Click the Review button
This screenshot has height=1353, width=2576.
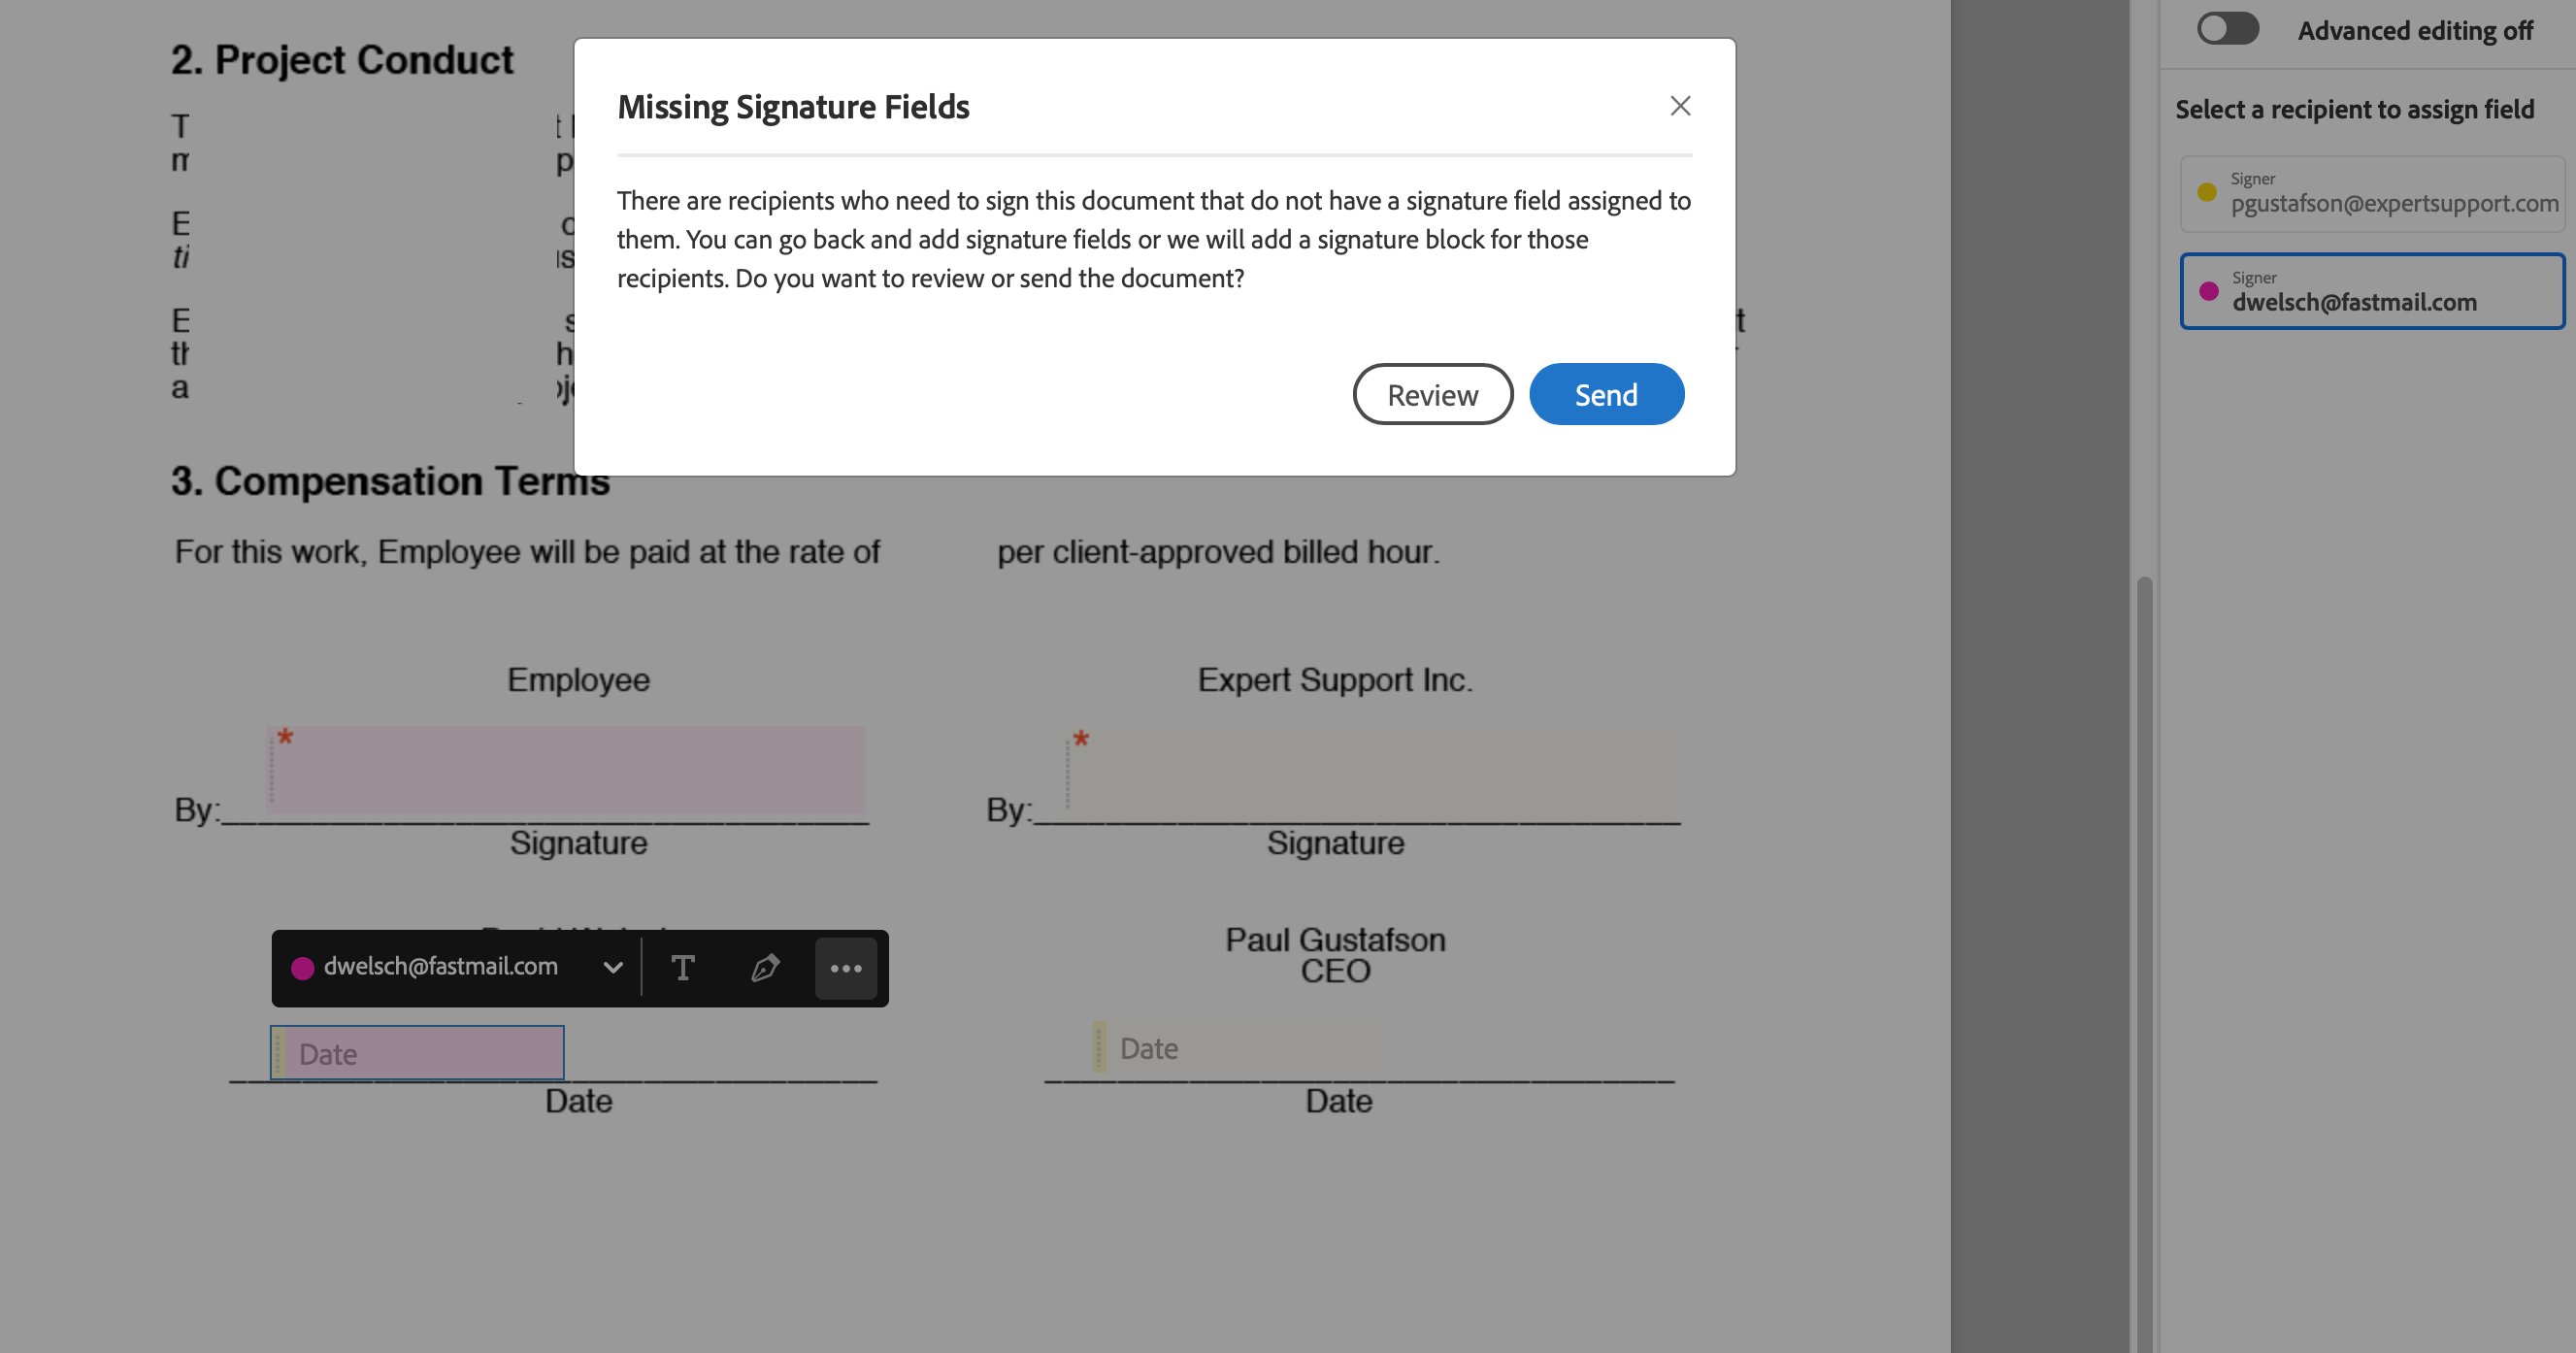point(1433,394)
